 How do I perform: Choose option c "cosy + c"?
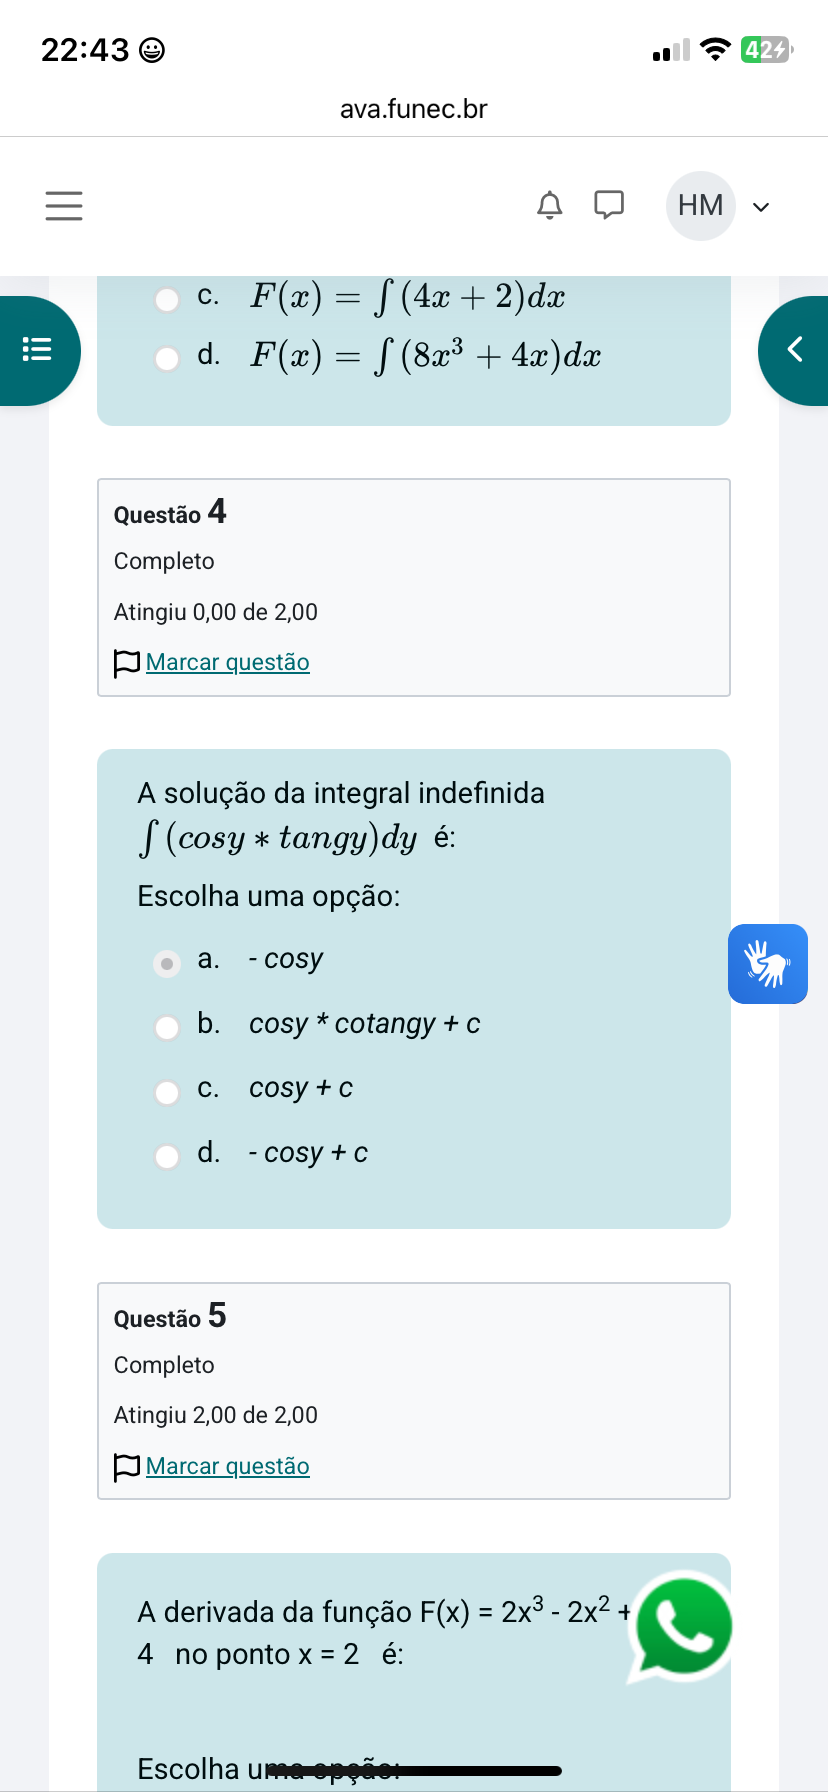coord(167,1092)
